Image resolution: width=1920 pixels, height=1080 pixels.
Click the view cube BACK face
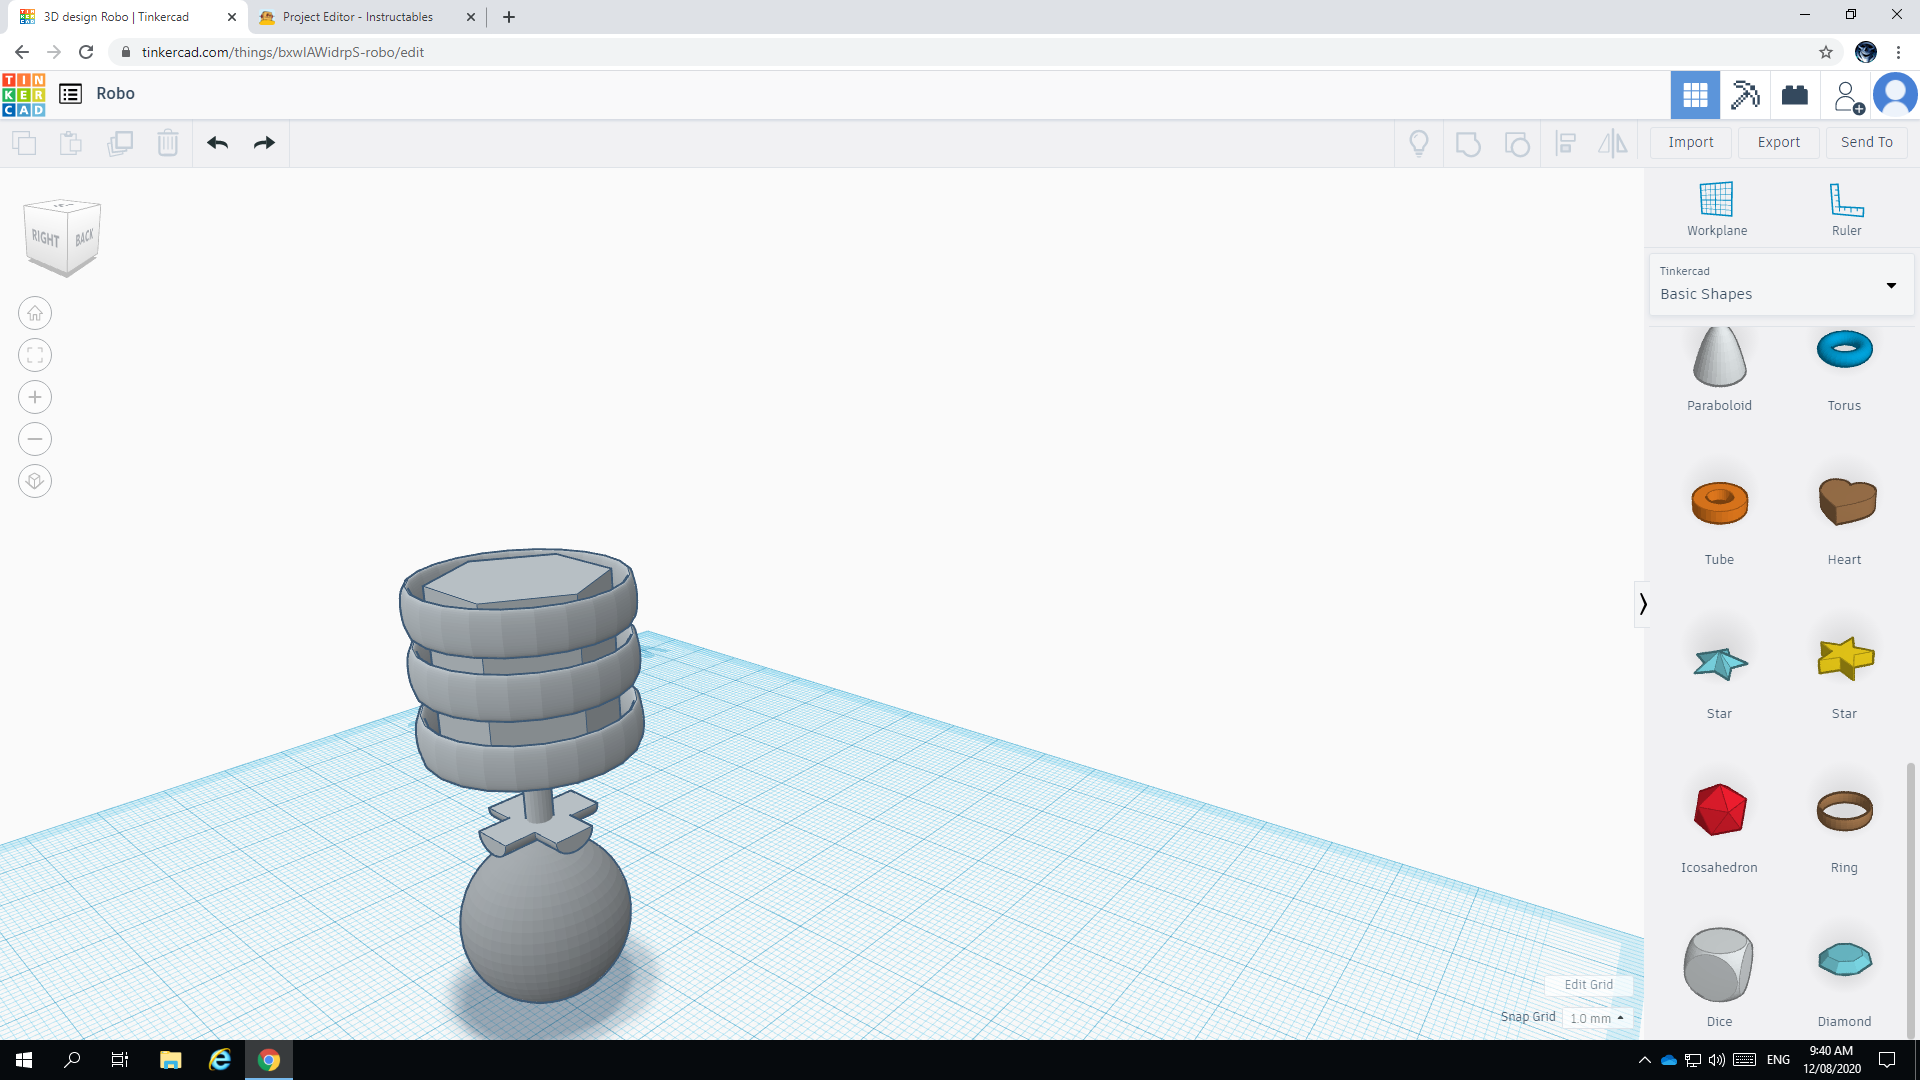coord(85,237)
